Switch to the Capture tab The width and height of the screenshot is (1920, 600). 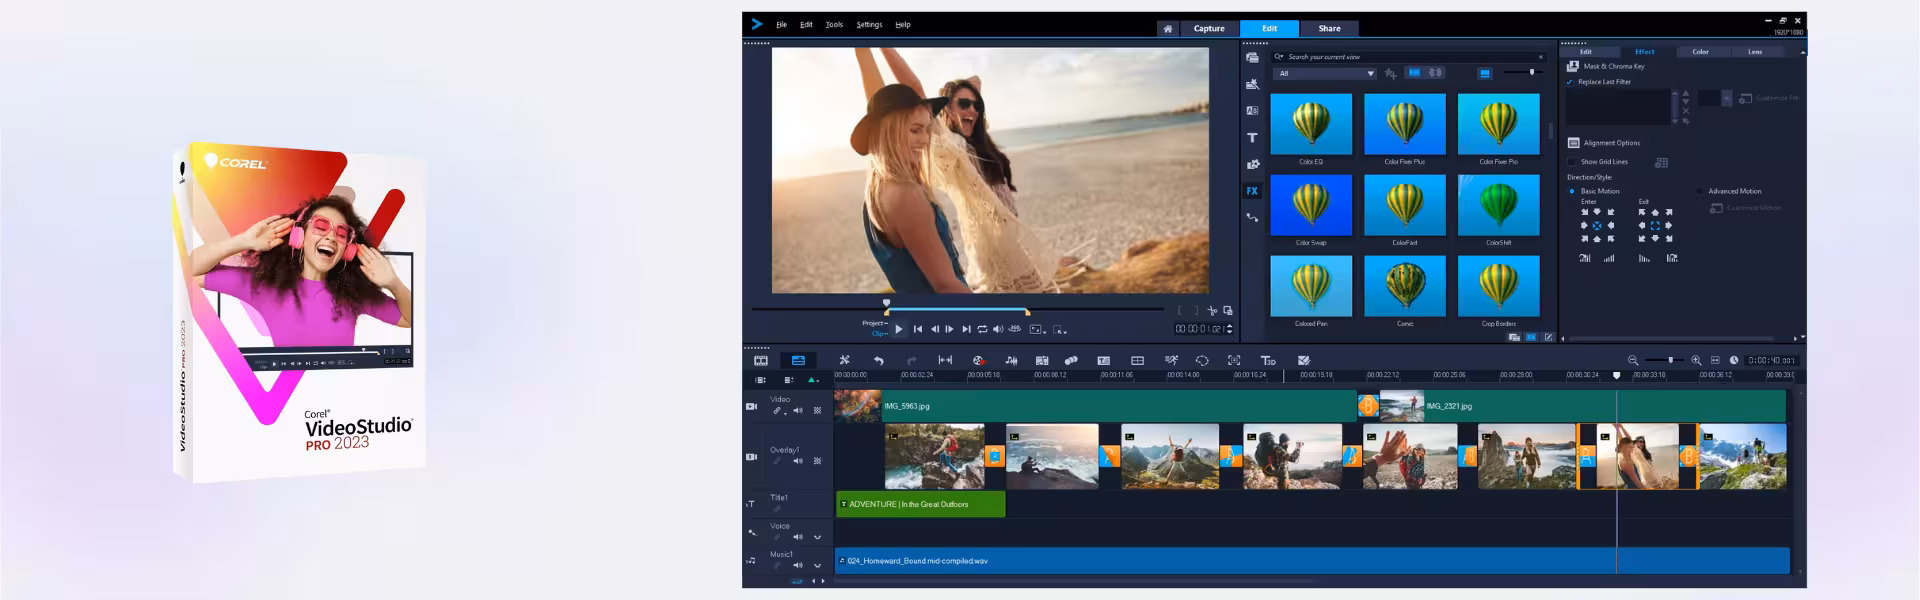click(1209, 29)
